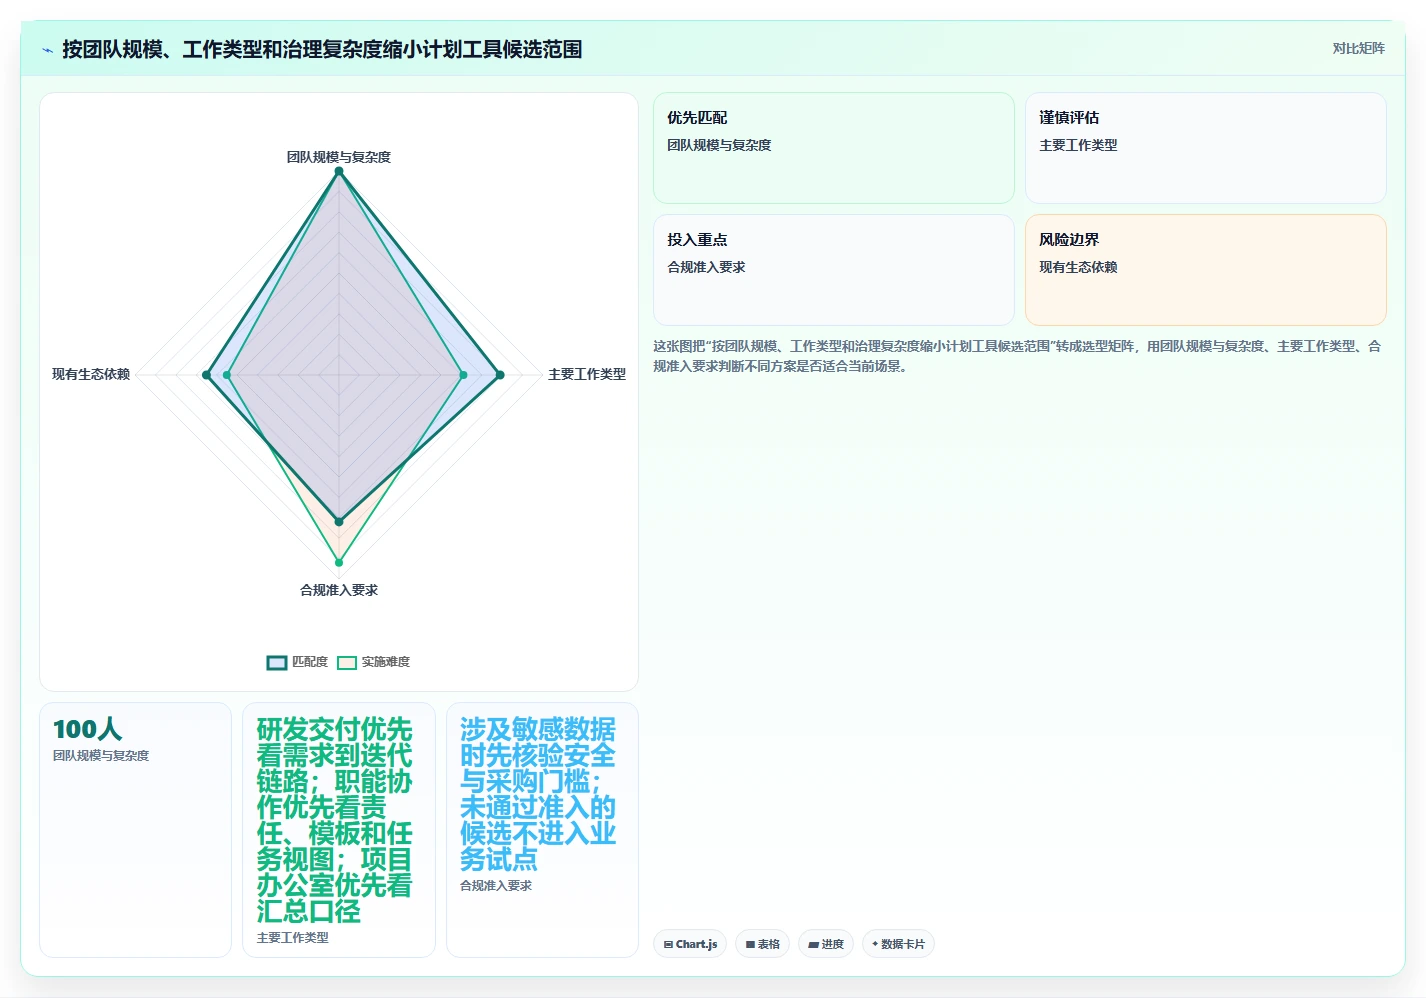Click the 匹配度 data point on 主要工作类型 axis
The height and width of the screenshot is (998, 1426).
[x=500, y=375]
